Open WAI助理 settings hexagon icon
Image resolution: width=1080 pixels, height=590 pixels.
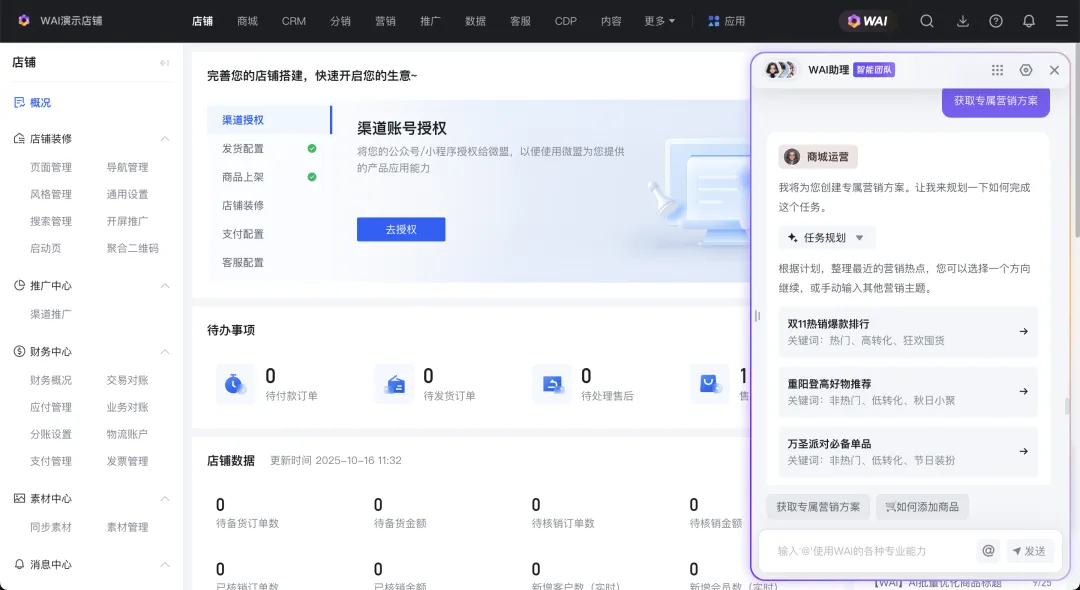[x=1026, y=70]
